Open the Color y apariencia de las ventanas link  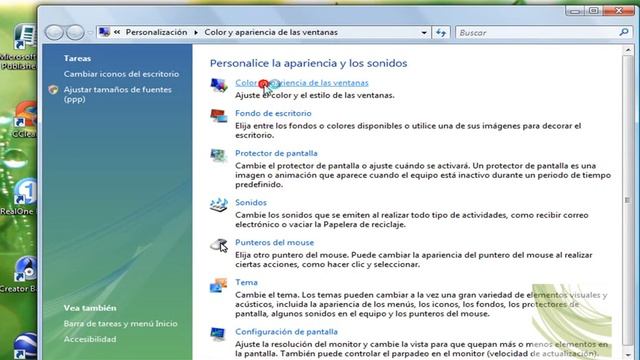(302, 83)
